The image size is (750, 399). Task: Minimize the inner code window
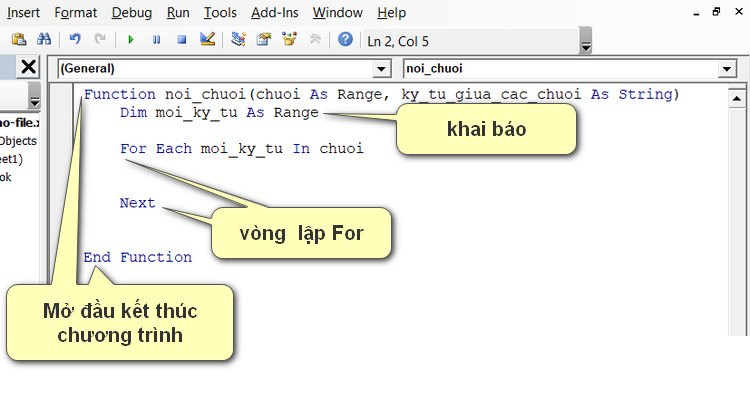[x=696, y=14]
